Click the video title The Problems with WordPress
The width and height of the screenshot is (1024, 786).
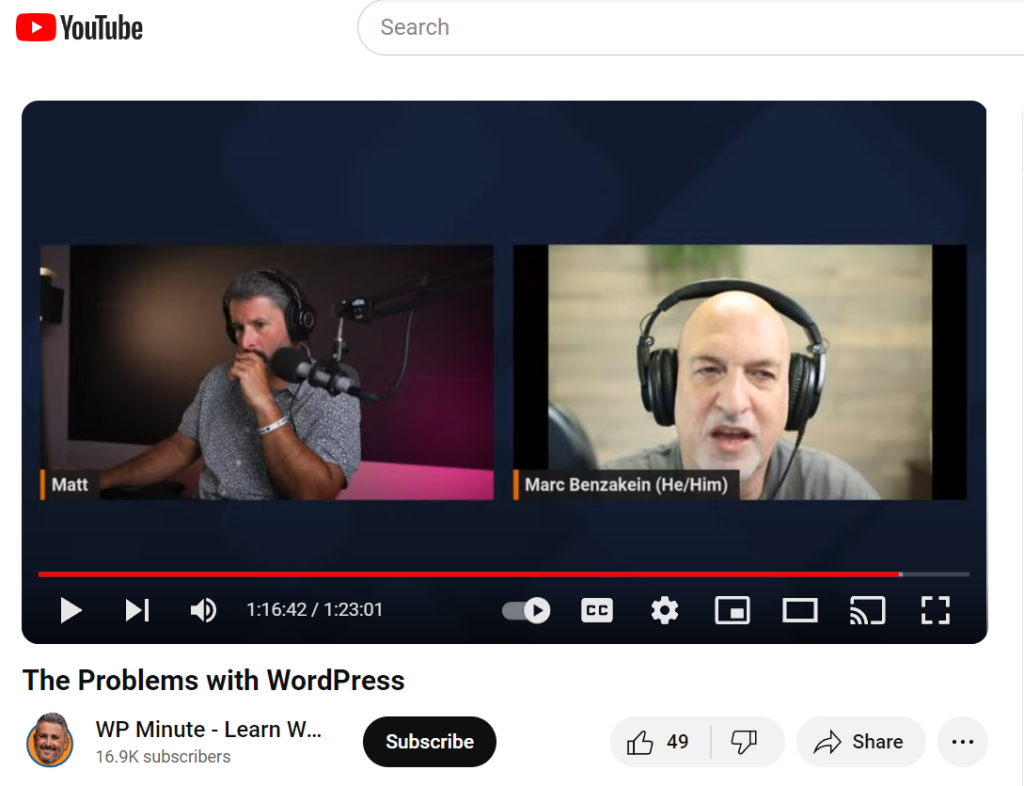(x=214, y=680)
